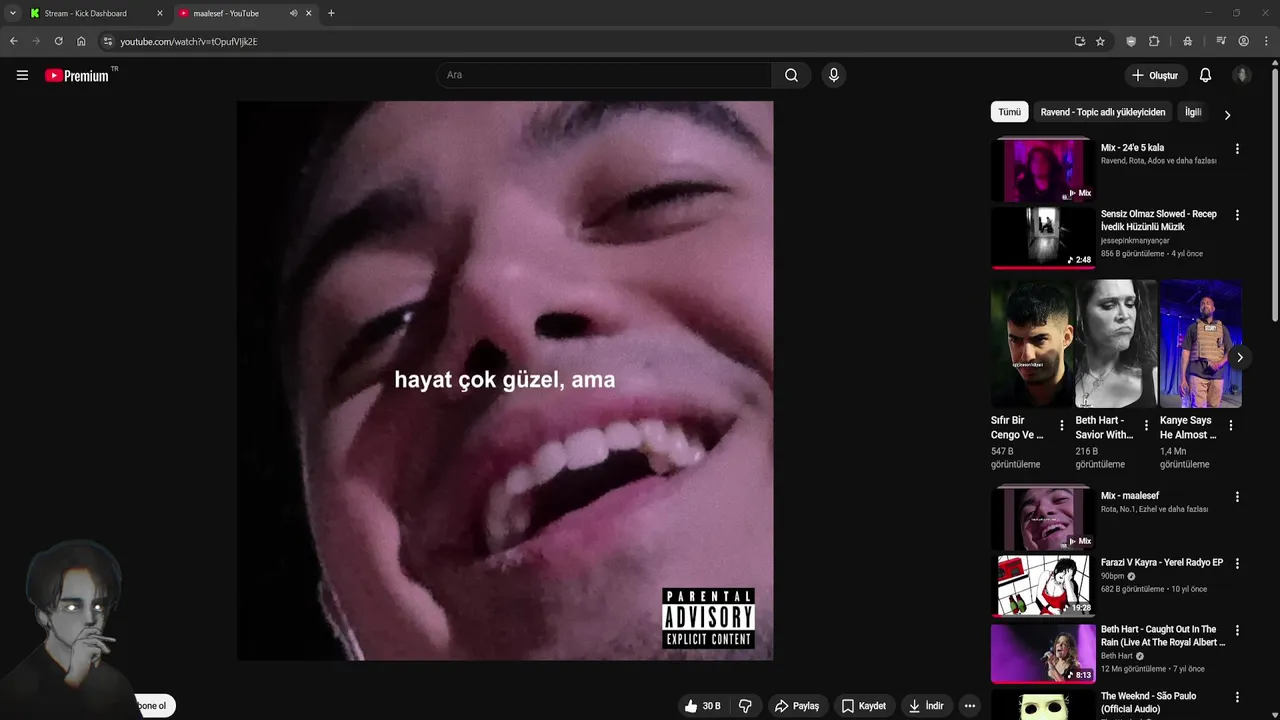Select Ravend - Topic adlı yükleyiciden chip

point(1103,112)
